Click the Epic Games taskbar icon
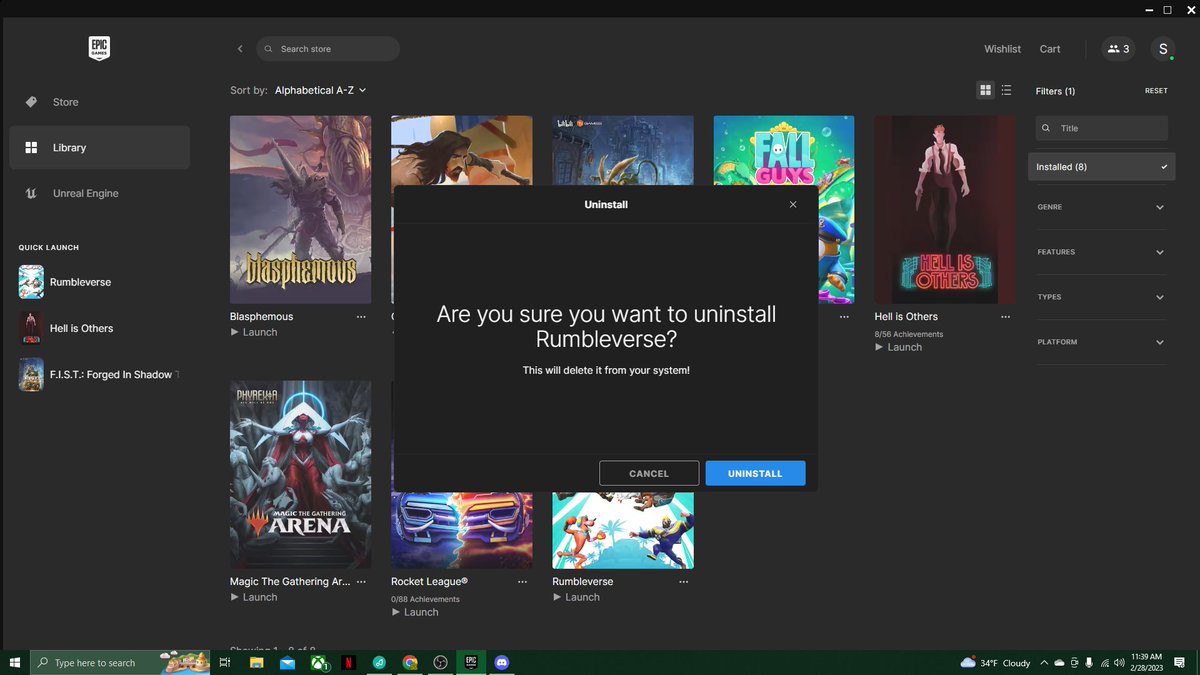Screen dimensions: 1200x675 (471, 663)
